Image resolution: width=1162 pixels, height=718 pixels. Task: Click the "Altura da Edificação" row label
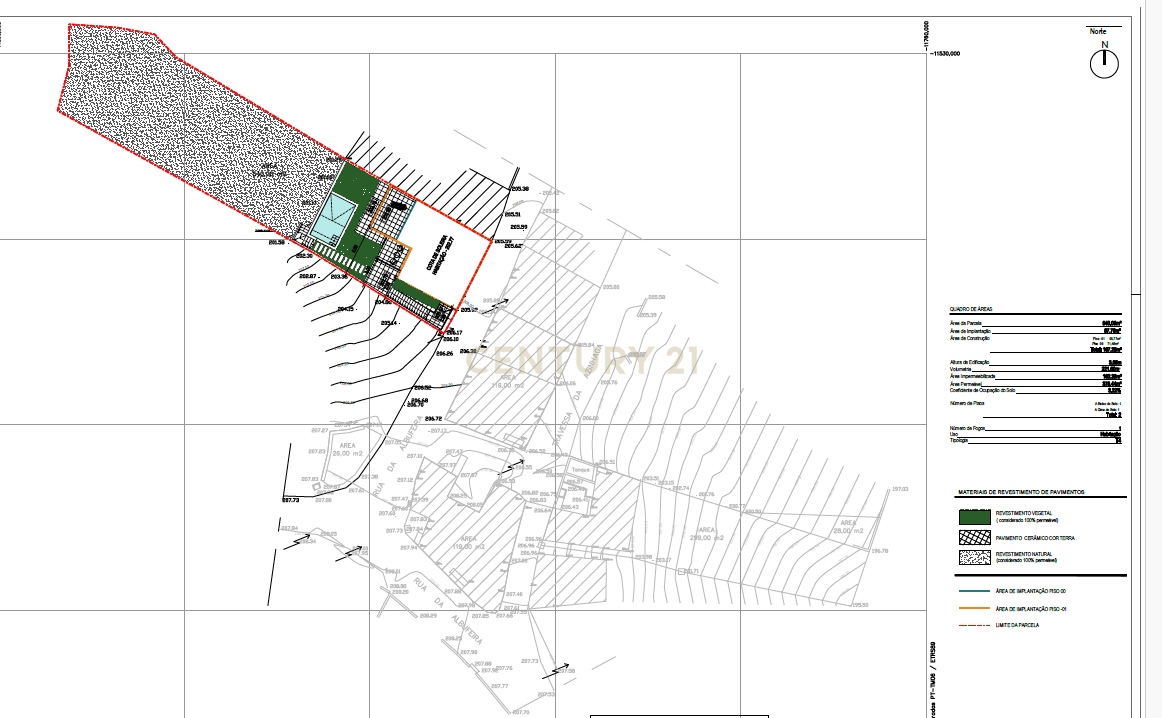pos(970,362)
